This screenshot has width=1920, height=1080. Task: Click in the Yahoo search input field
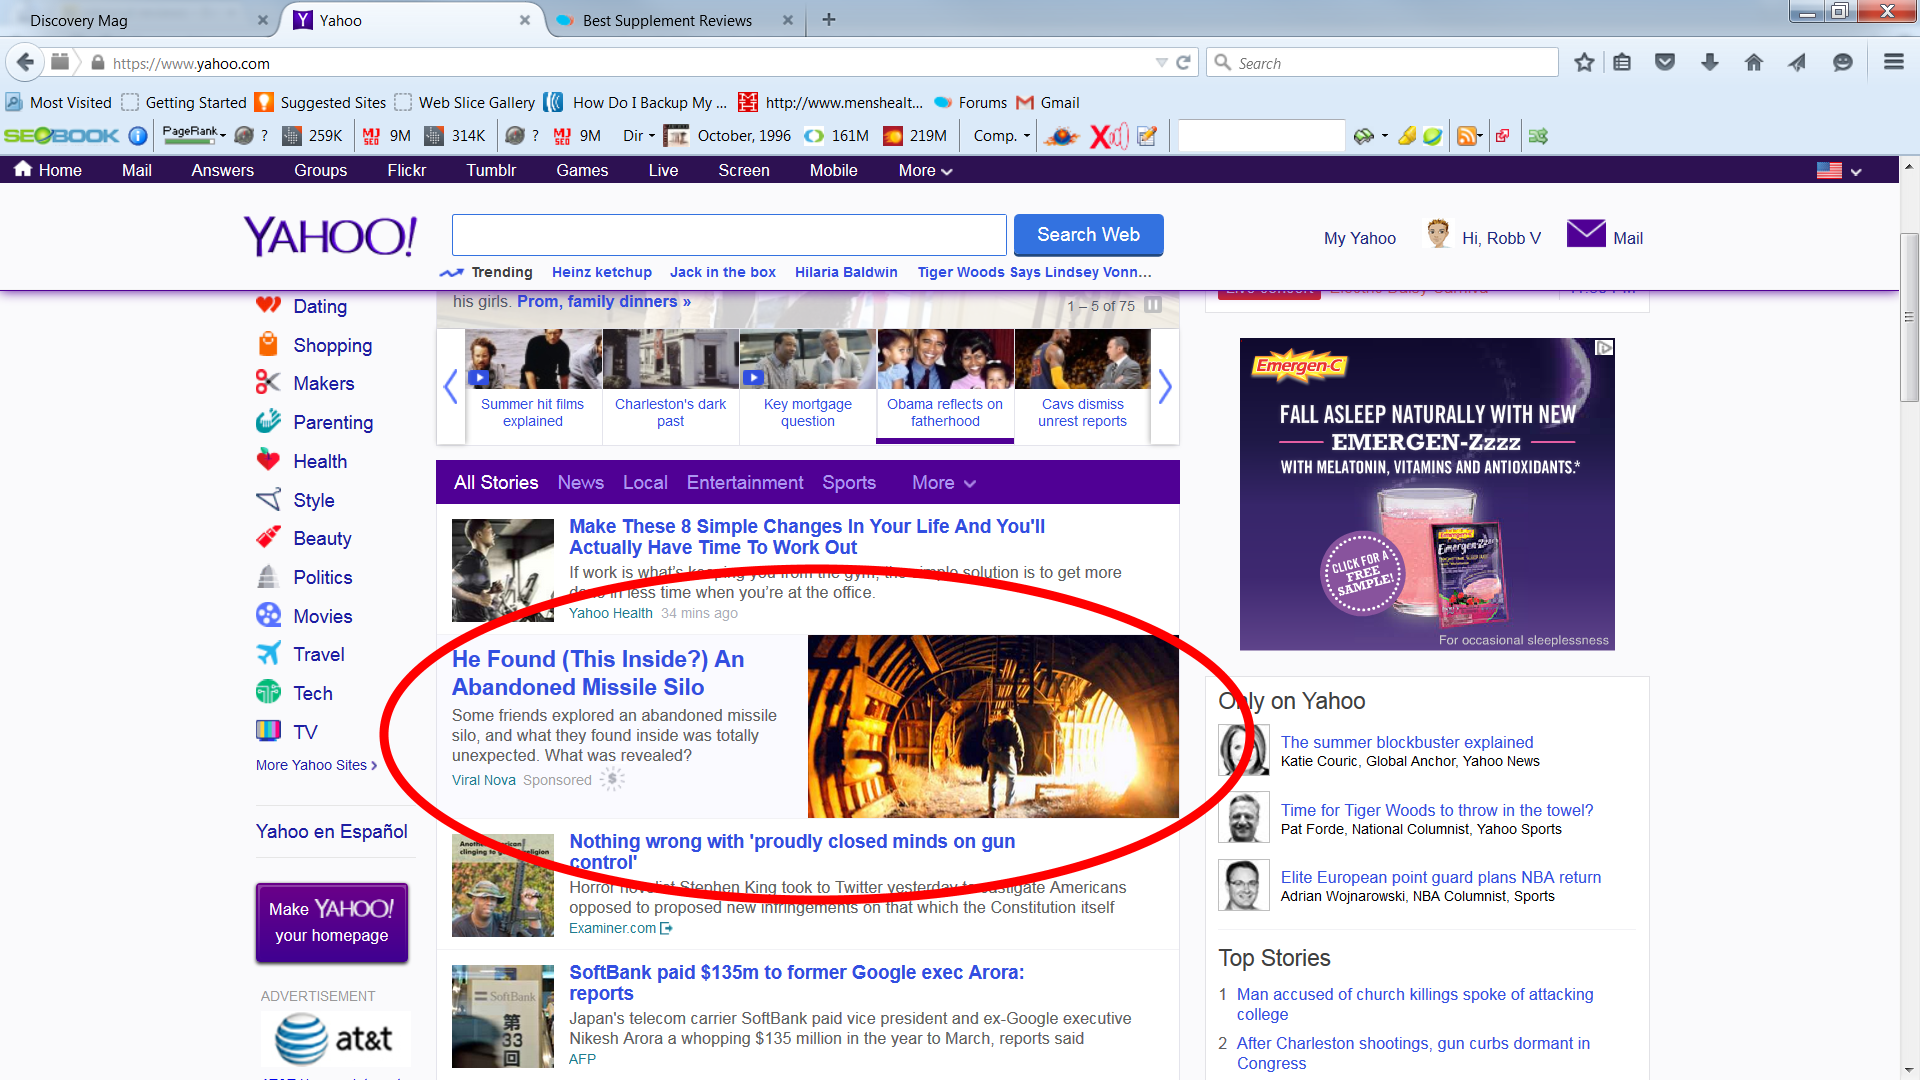[729, 235]
